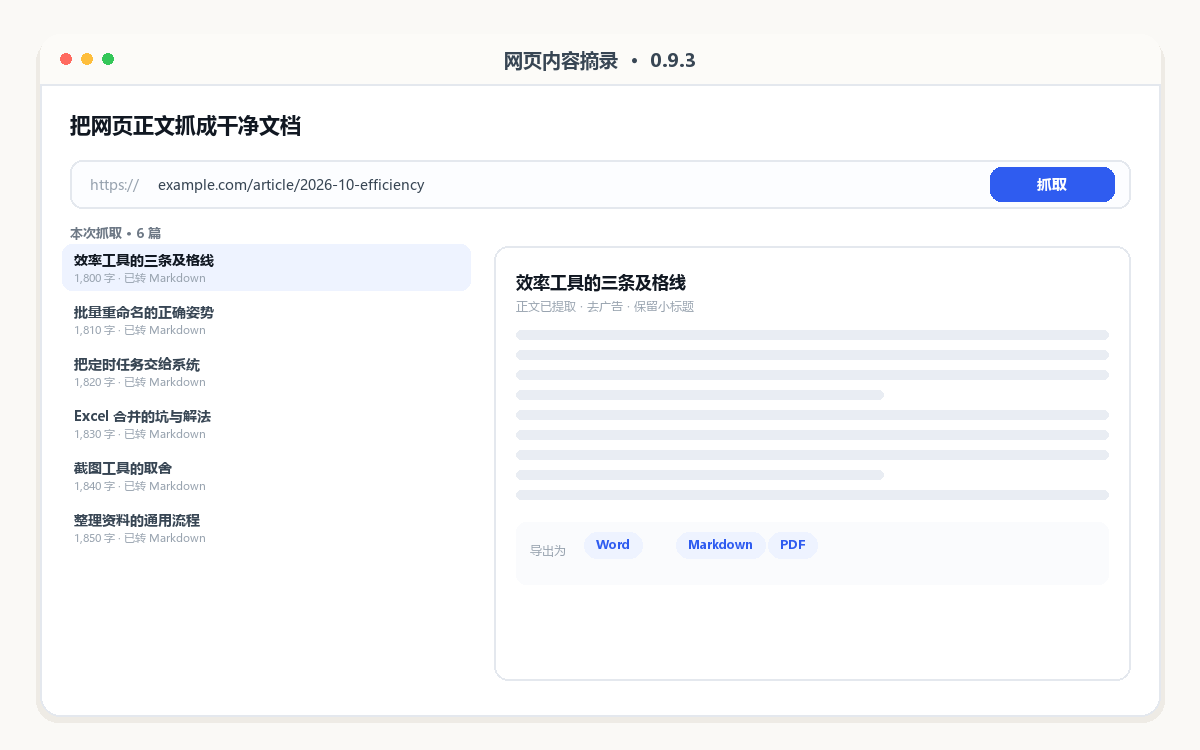Click text 1,830 字 · 已转 Markdown
1200x750 pixels.
tap(140, 434)
